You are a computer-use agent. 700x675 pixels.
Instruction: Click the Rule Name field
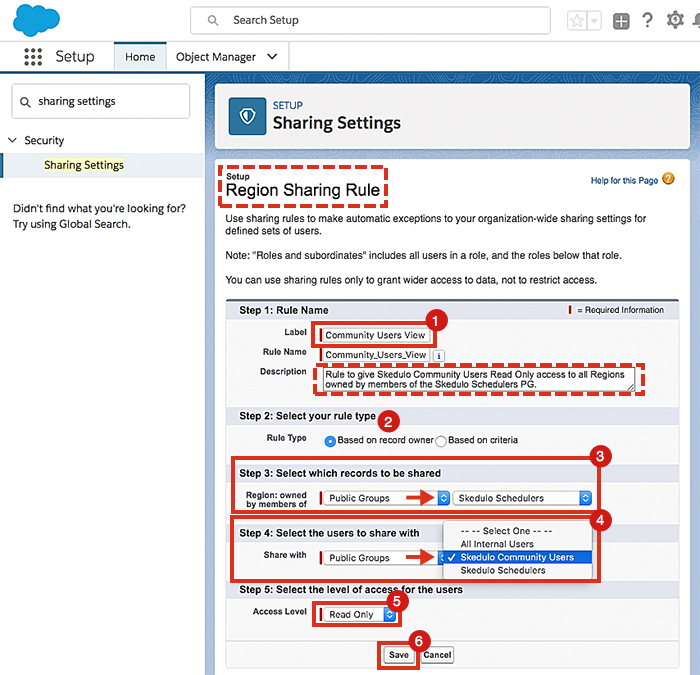[375, 355]
